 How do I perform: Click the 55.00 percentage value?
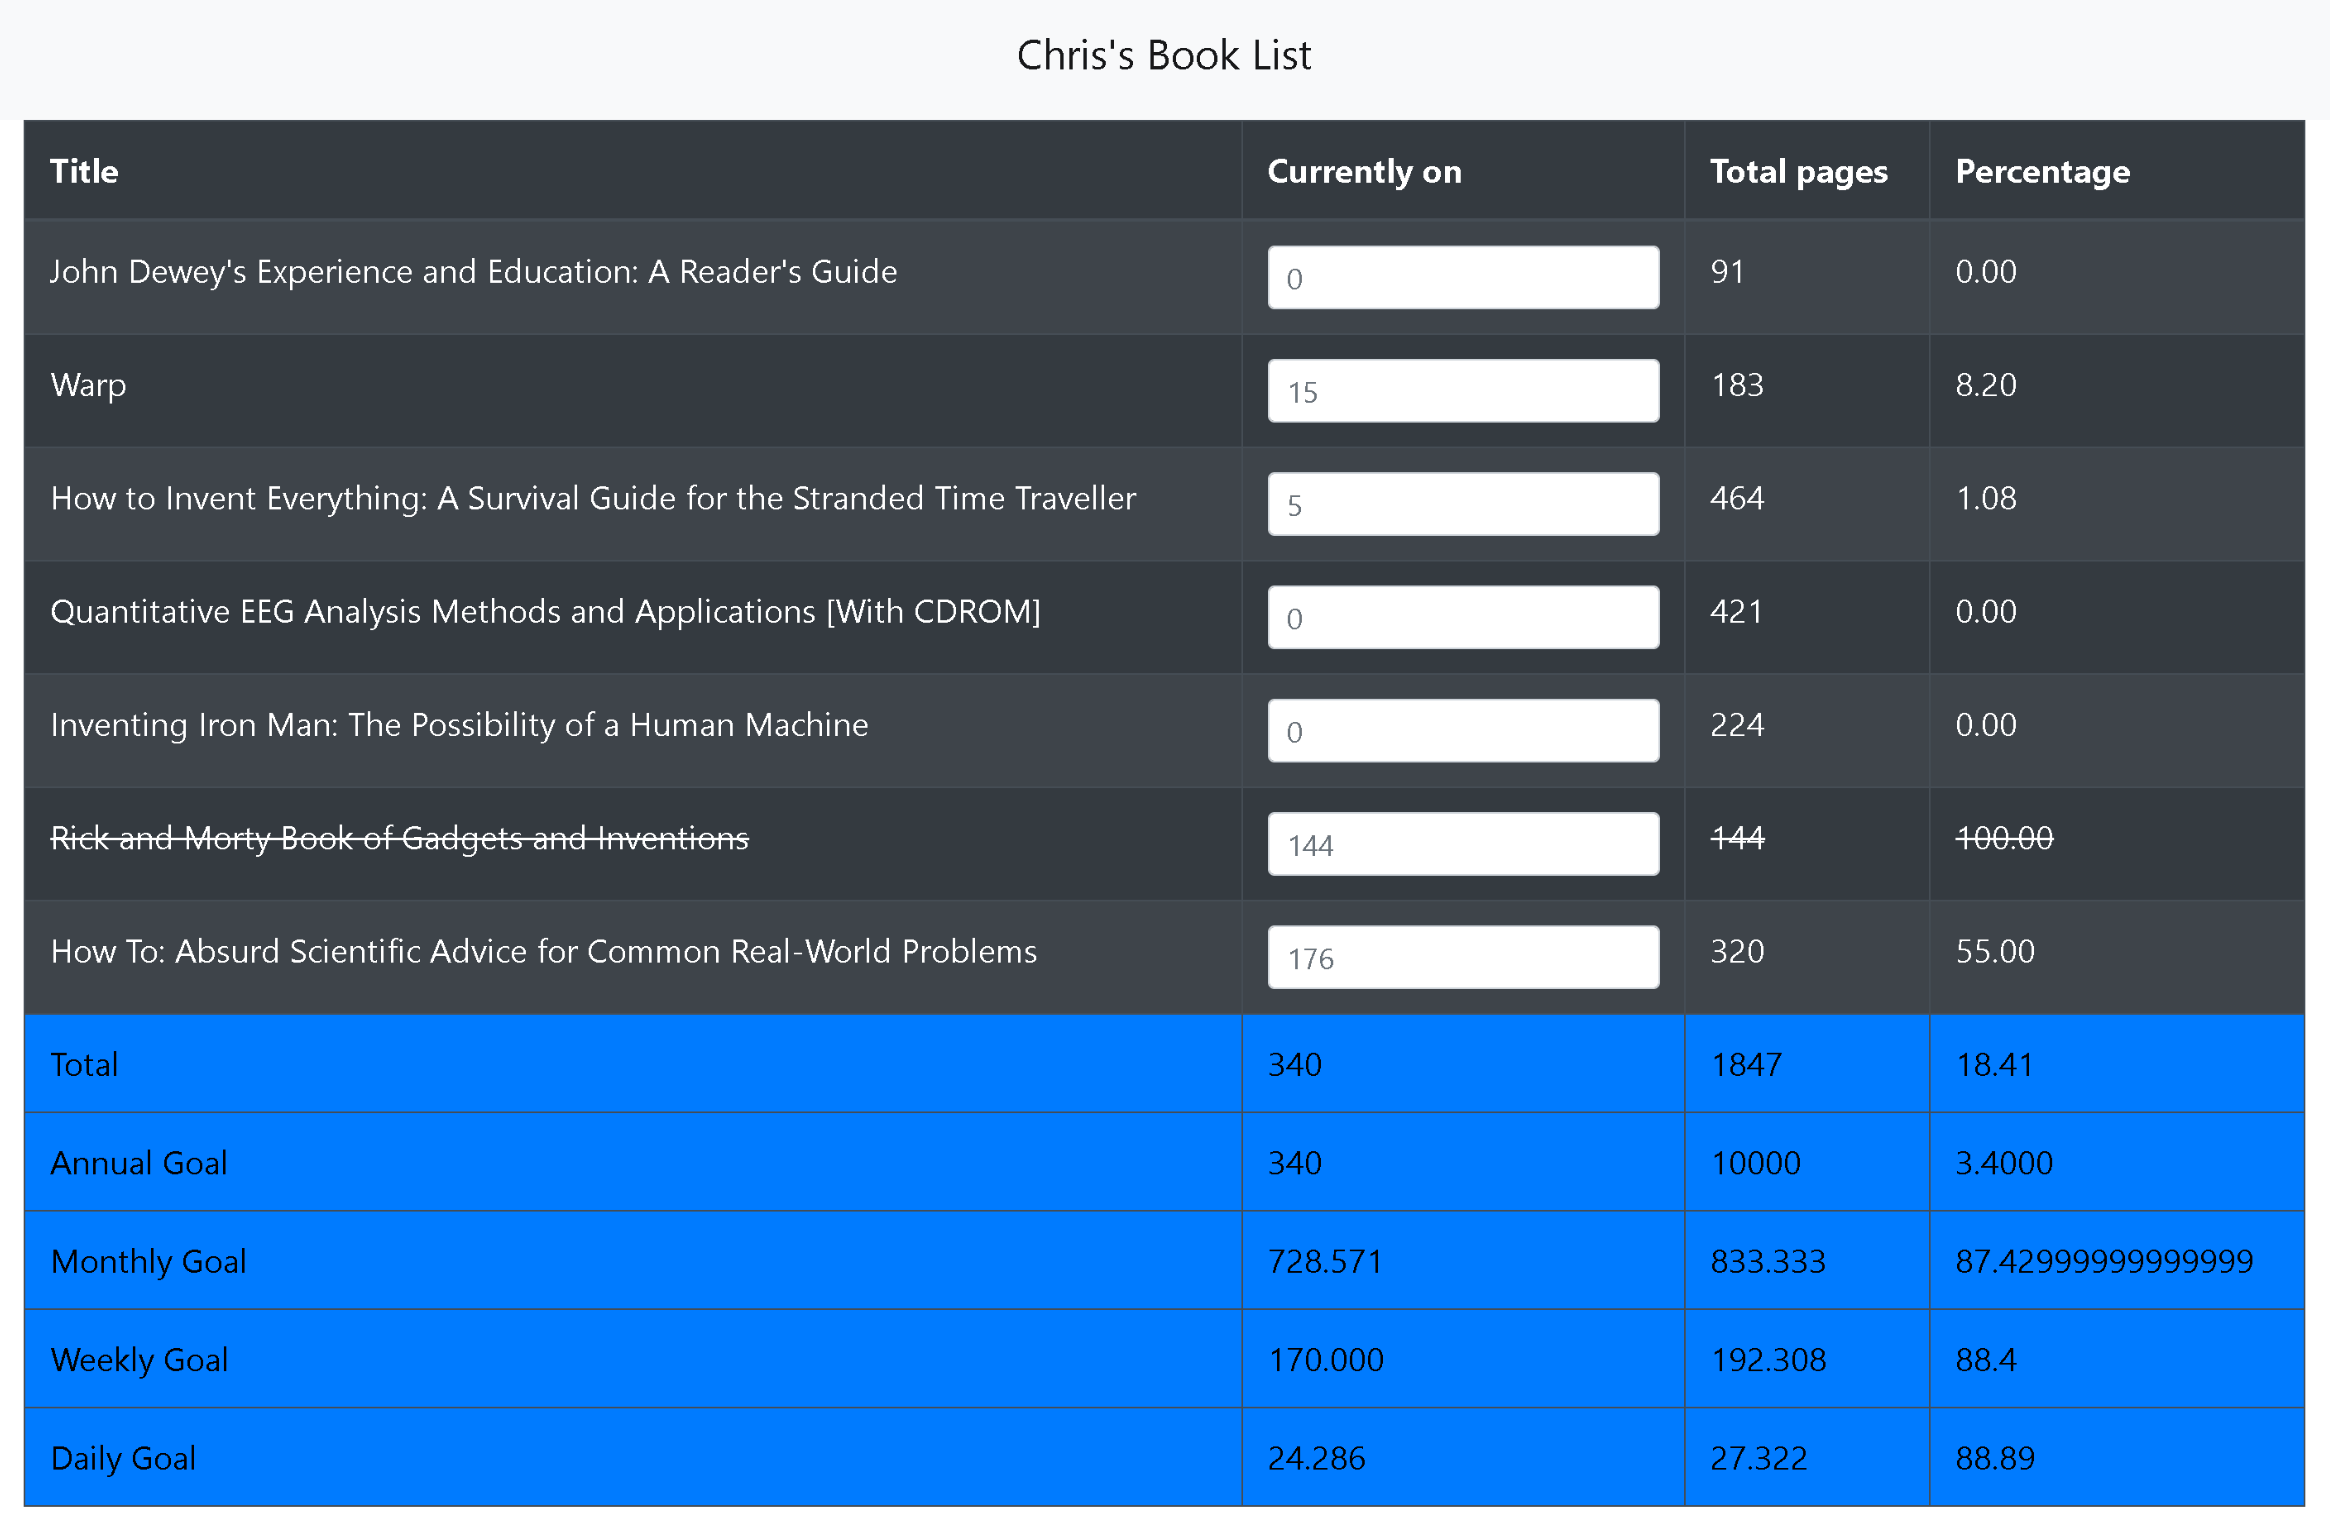coord(1995,951)
